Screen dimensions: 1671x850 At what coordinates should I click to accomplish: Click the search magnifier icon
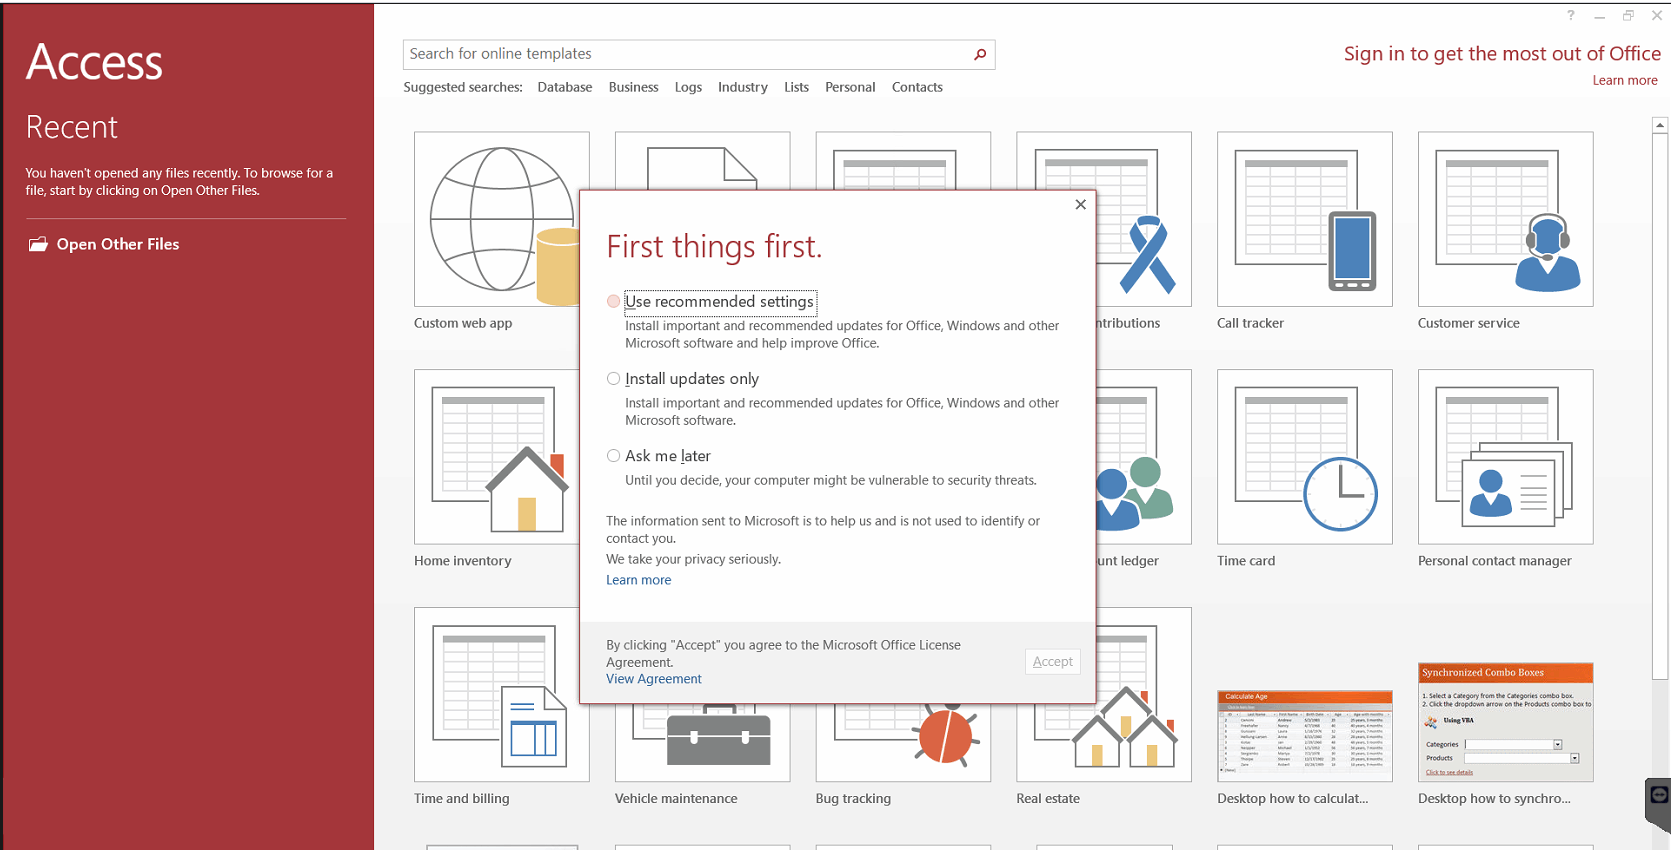[980, 54]
